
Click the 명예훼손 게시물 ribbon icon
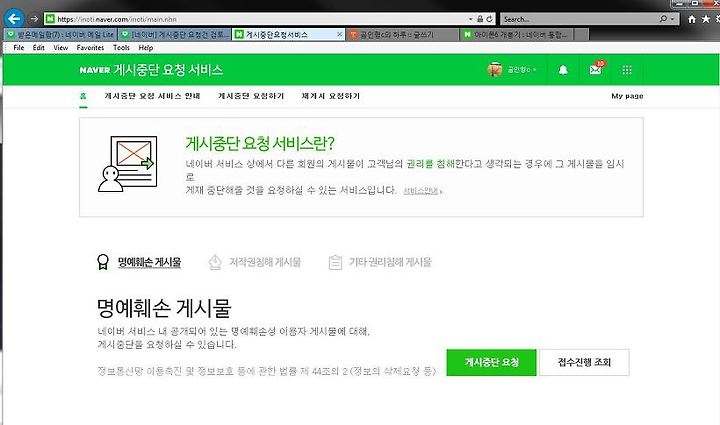(103, 263)
